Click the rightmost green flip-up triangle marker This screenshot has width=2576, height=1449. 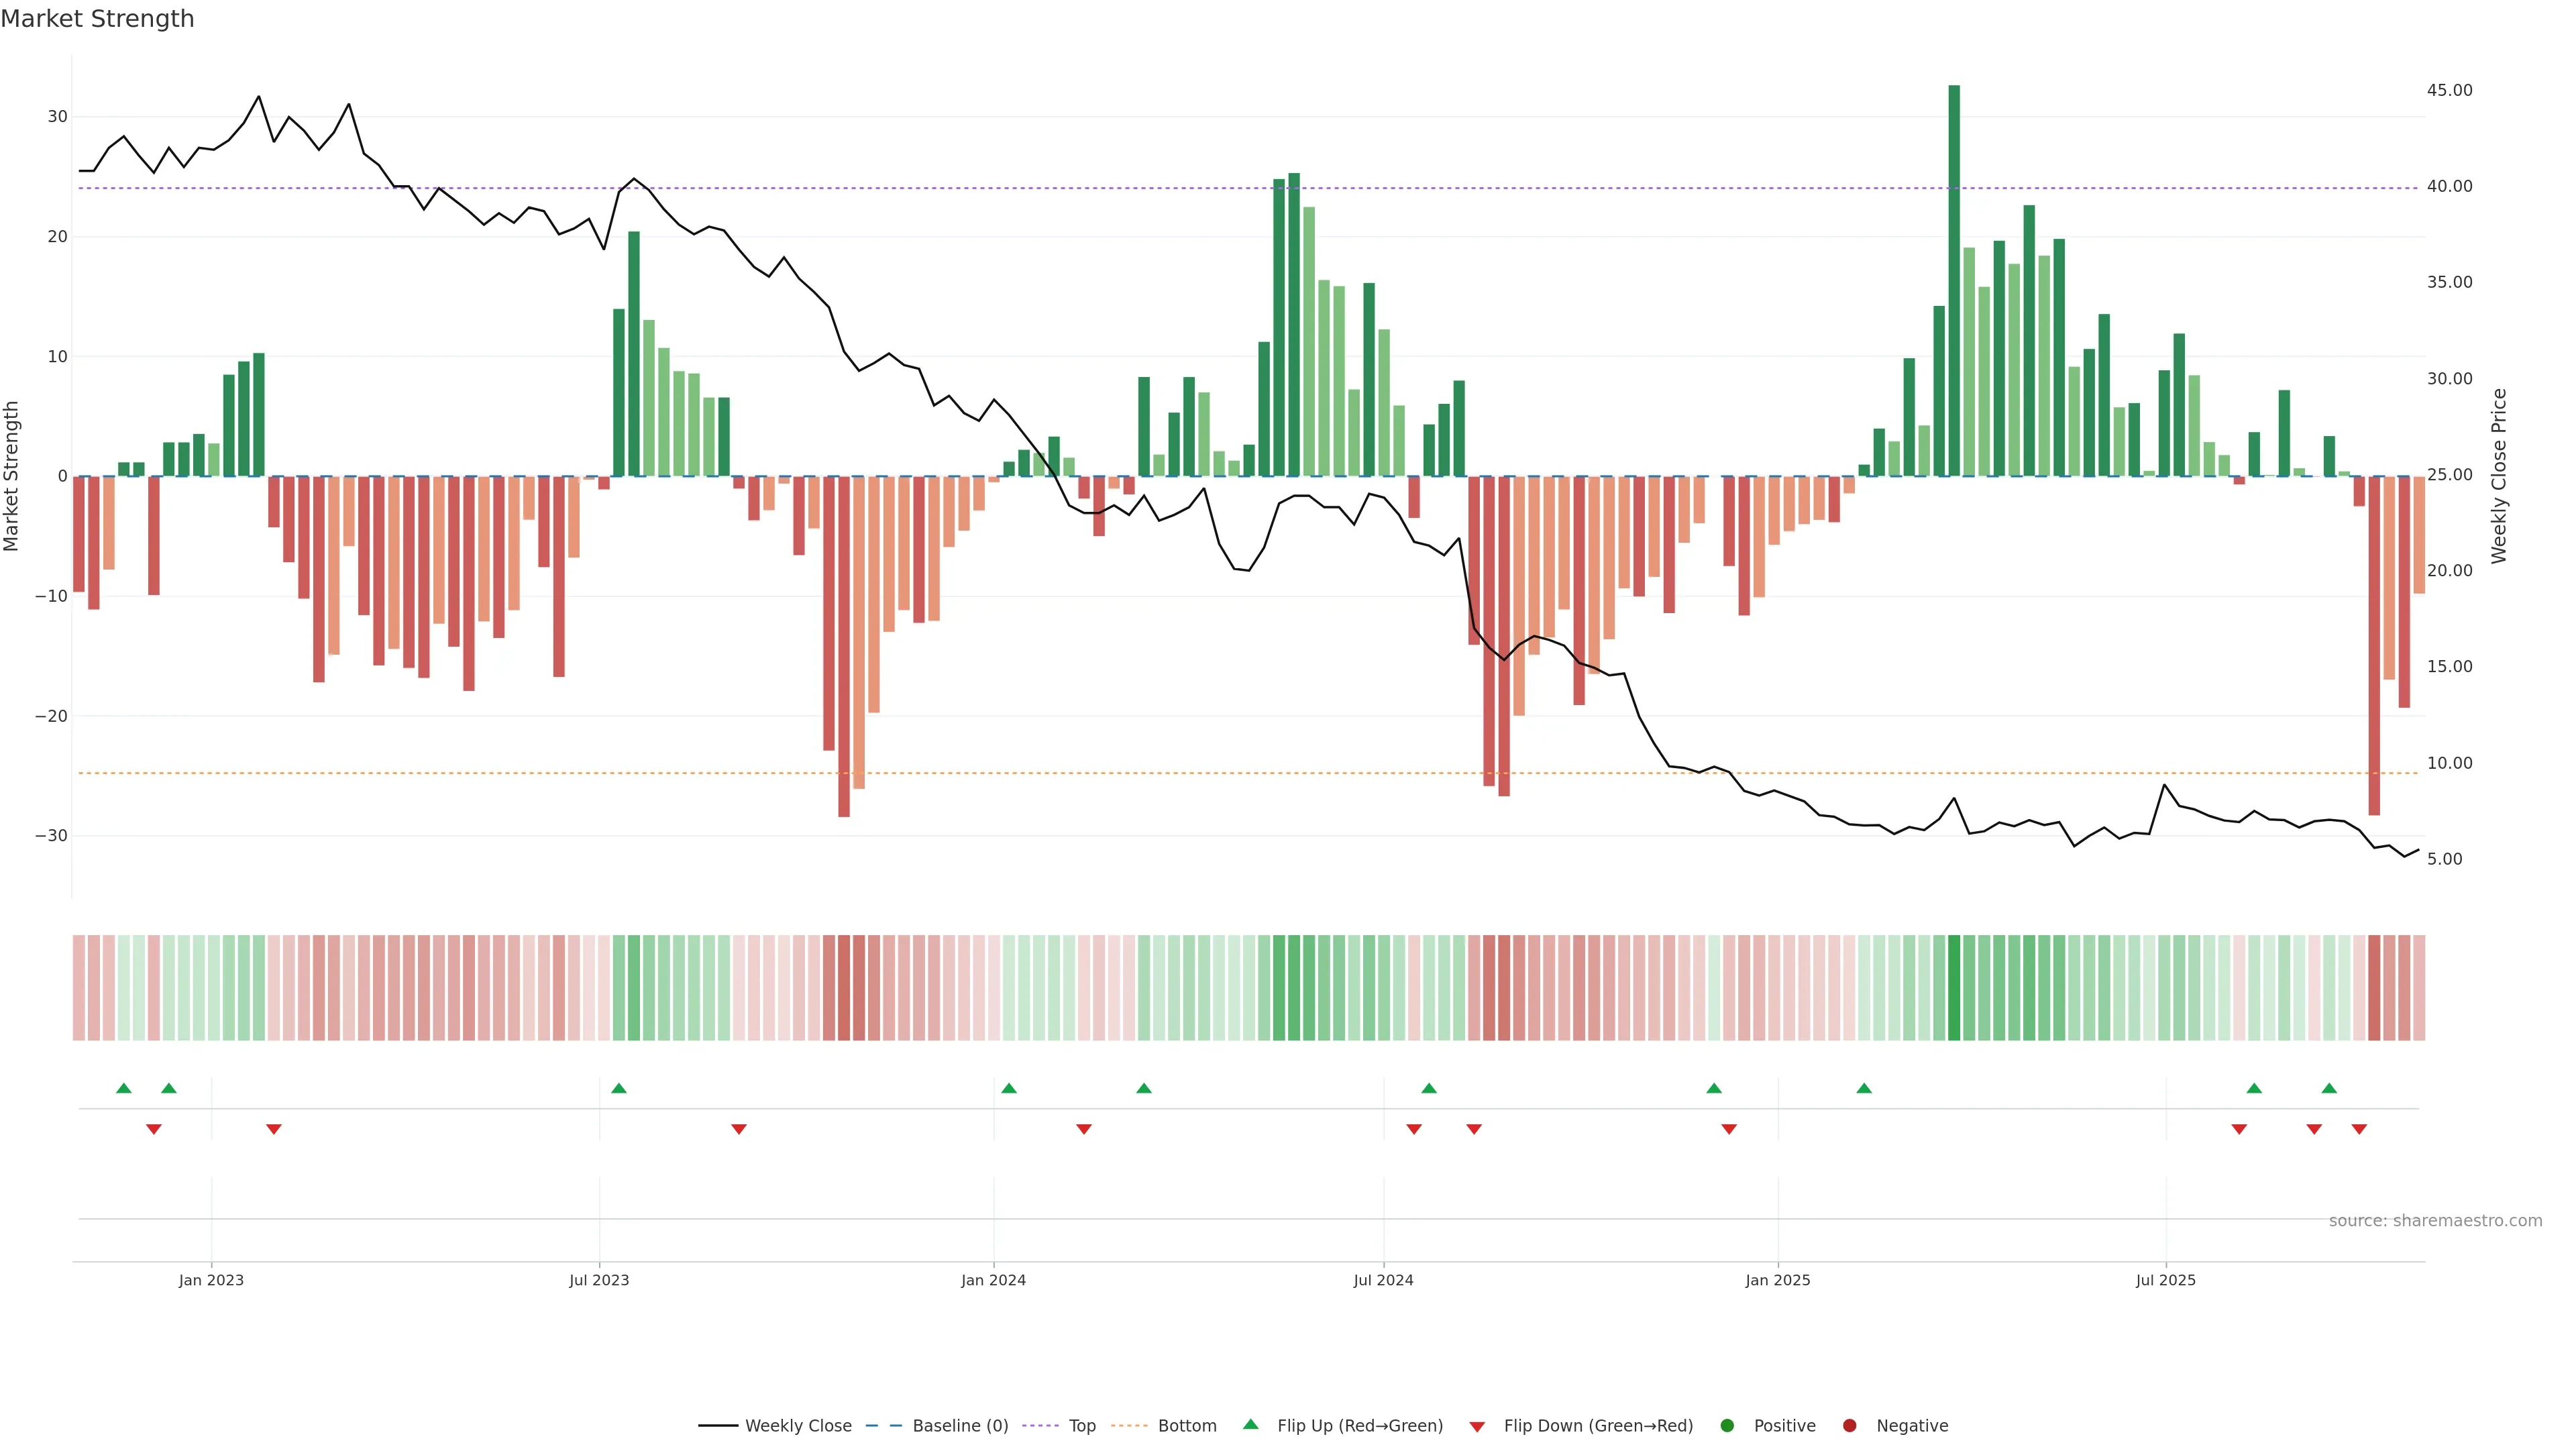(x=2329, y=1088)
